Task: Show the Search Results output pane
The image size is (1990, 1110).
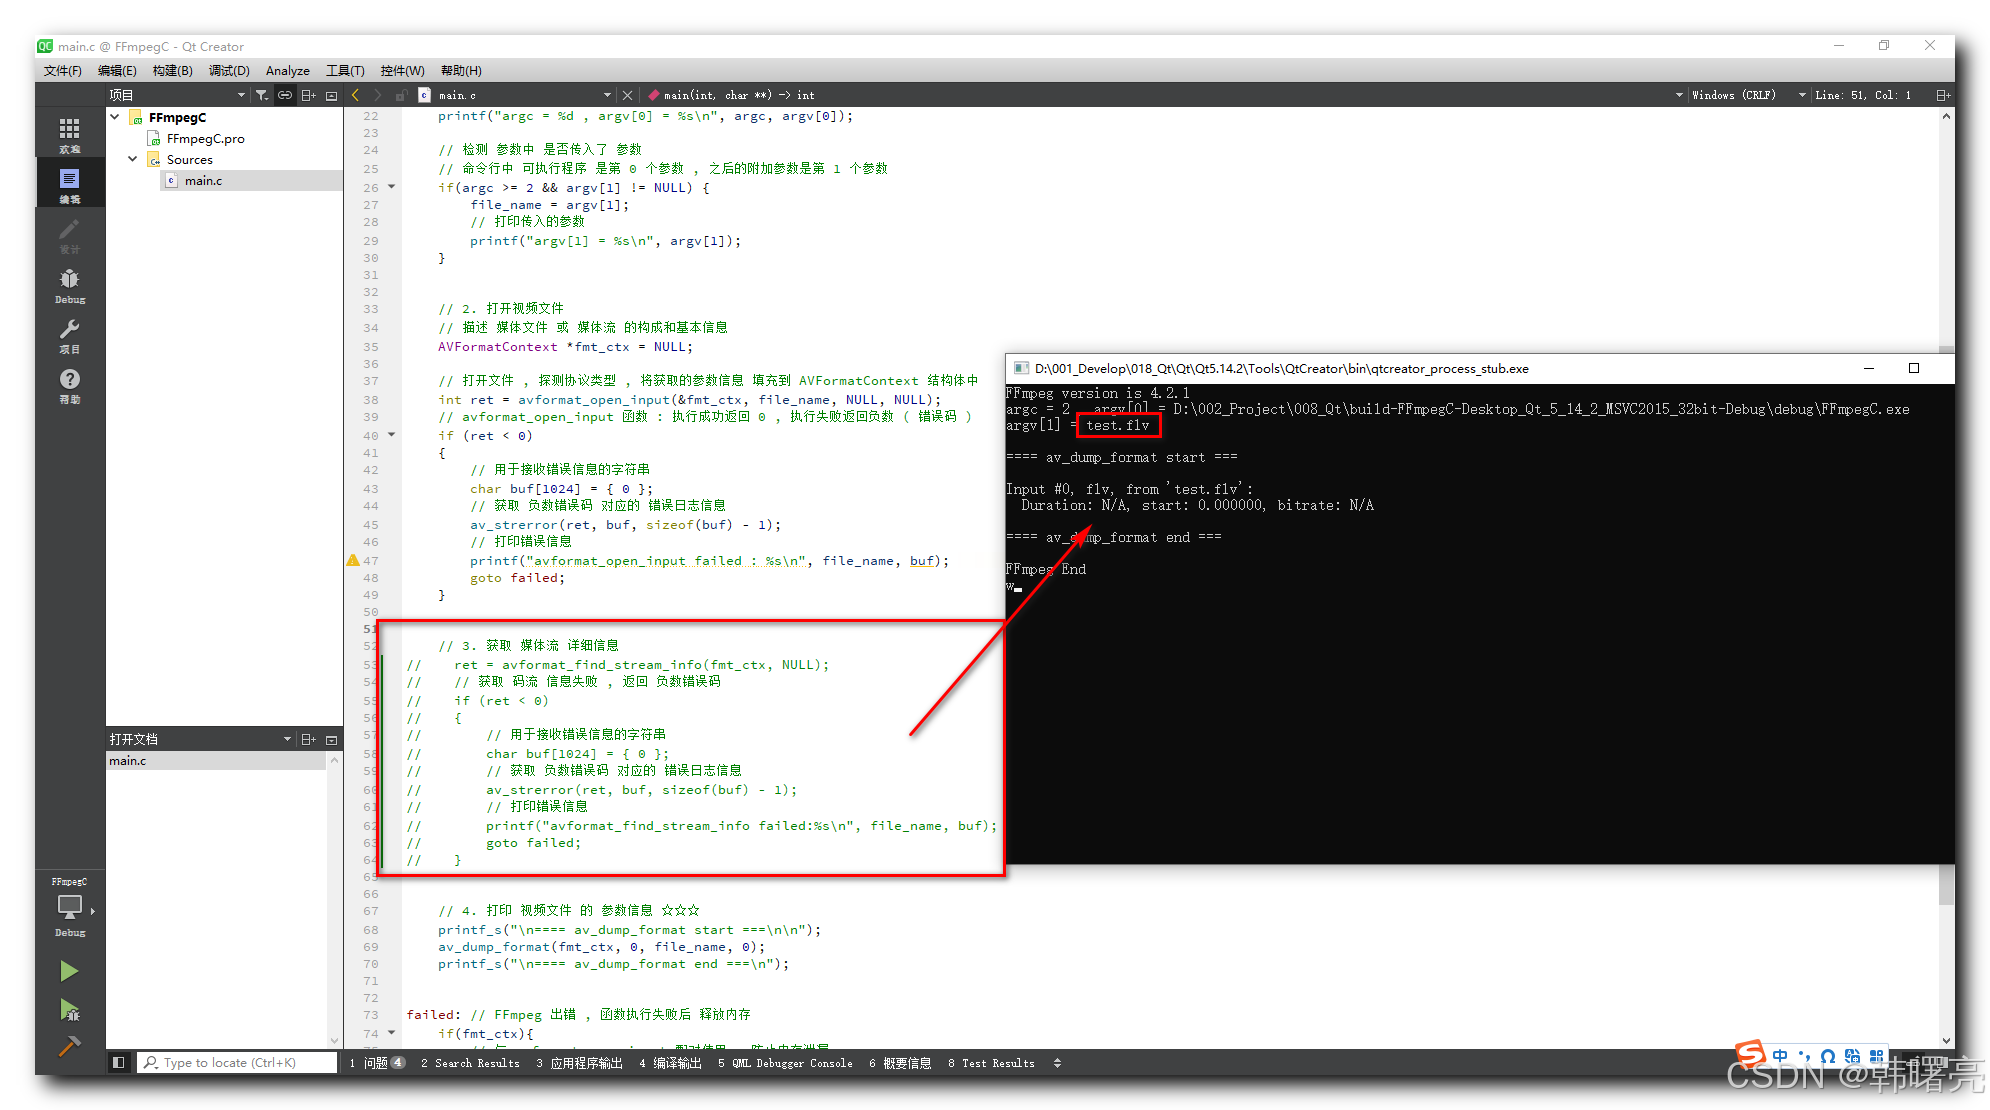Action: coord(470,1063)
